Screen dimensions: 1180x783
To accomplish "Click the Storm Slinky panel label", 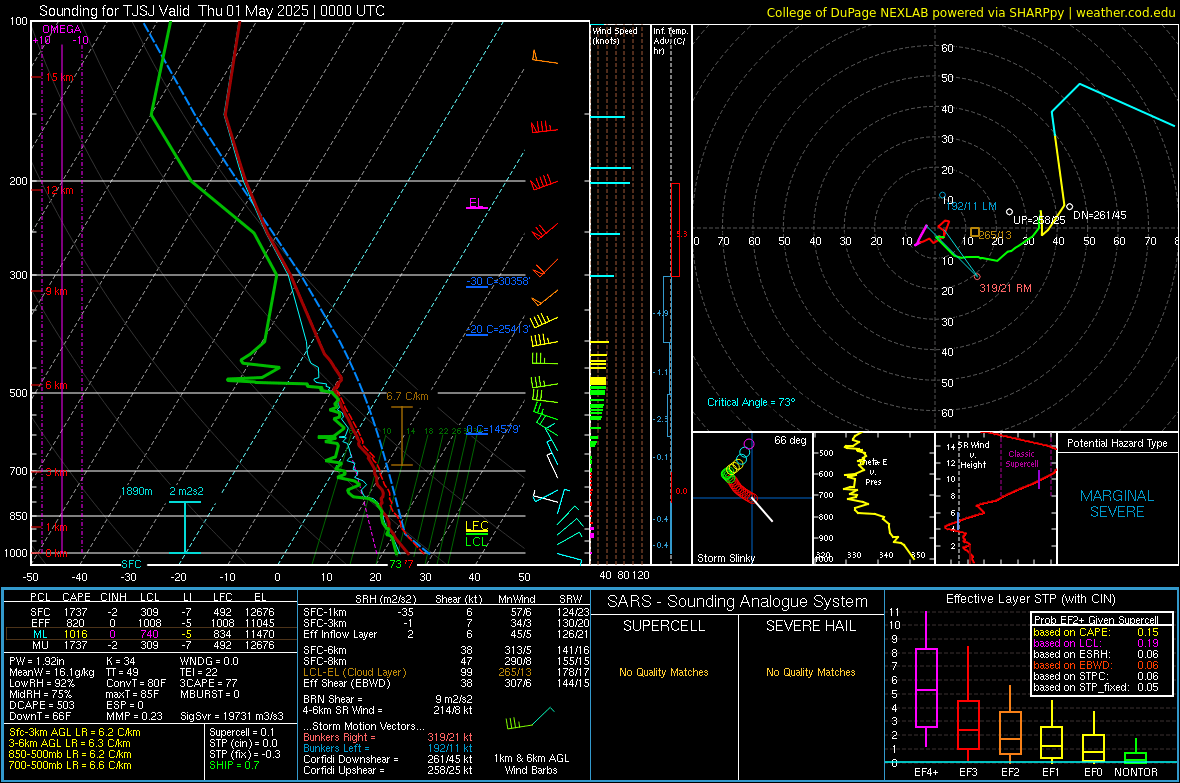I will coord(725,558).
